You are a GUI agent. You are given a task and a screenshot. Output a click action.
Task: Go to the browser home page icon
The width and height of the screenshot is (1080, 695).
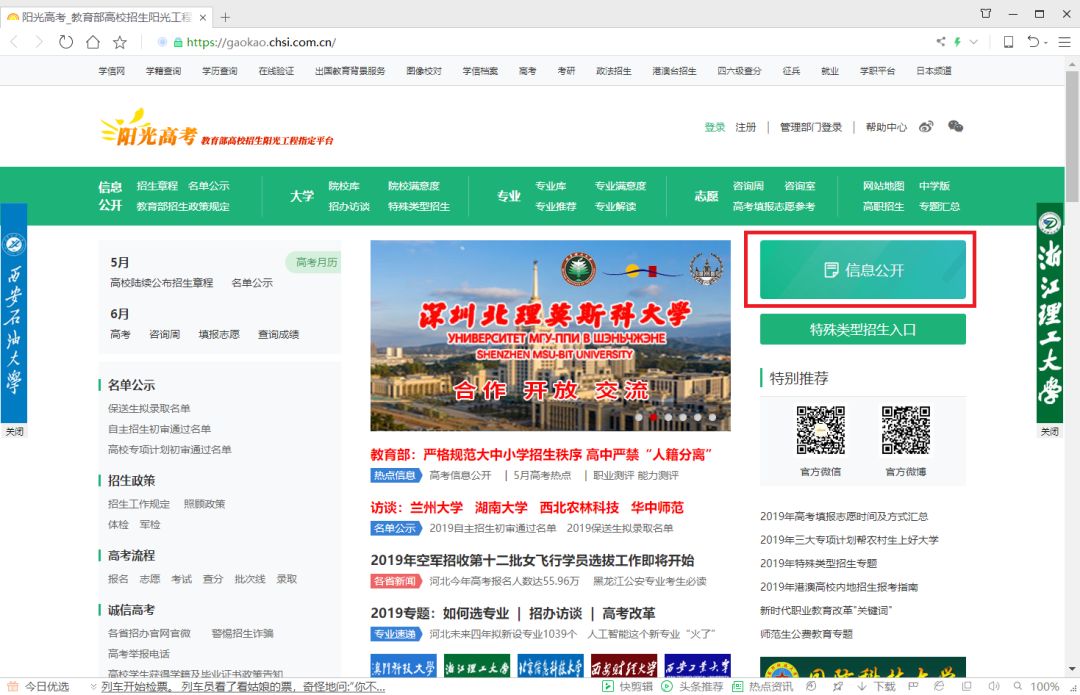tap(92, 42)
